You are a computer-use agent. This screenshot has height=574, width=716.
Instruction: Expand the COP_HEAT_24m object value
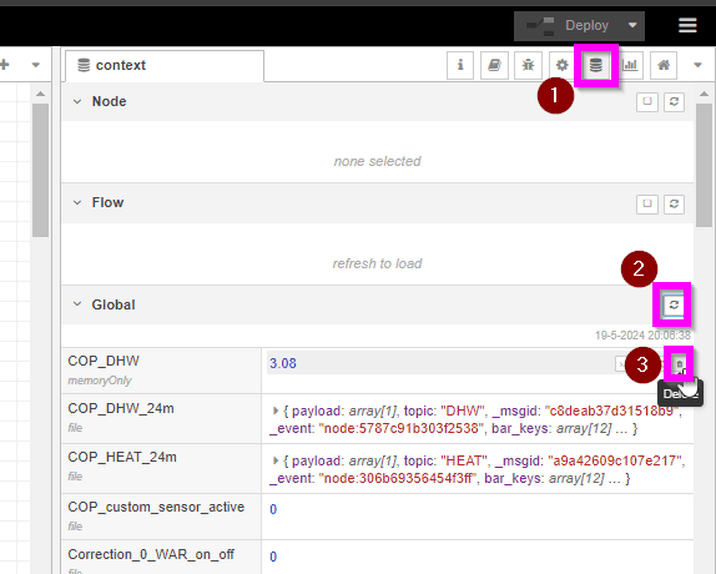click(275, 460)
